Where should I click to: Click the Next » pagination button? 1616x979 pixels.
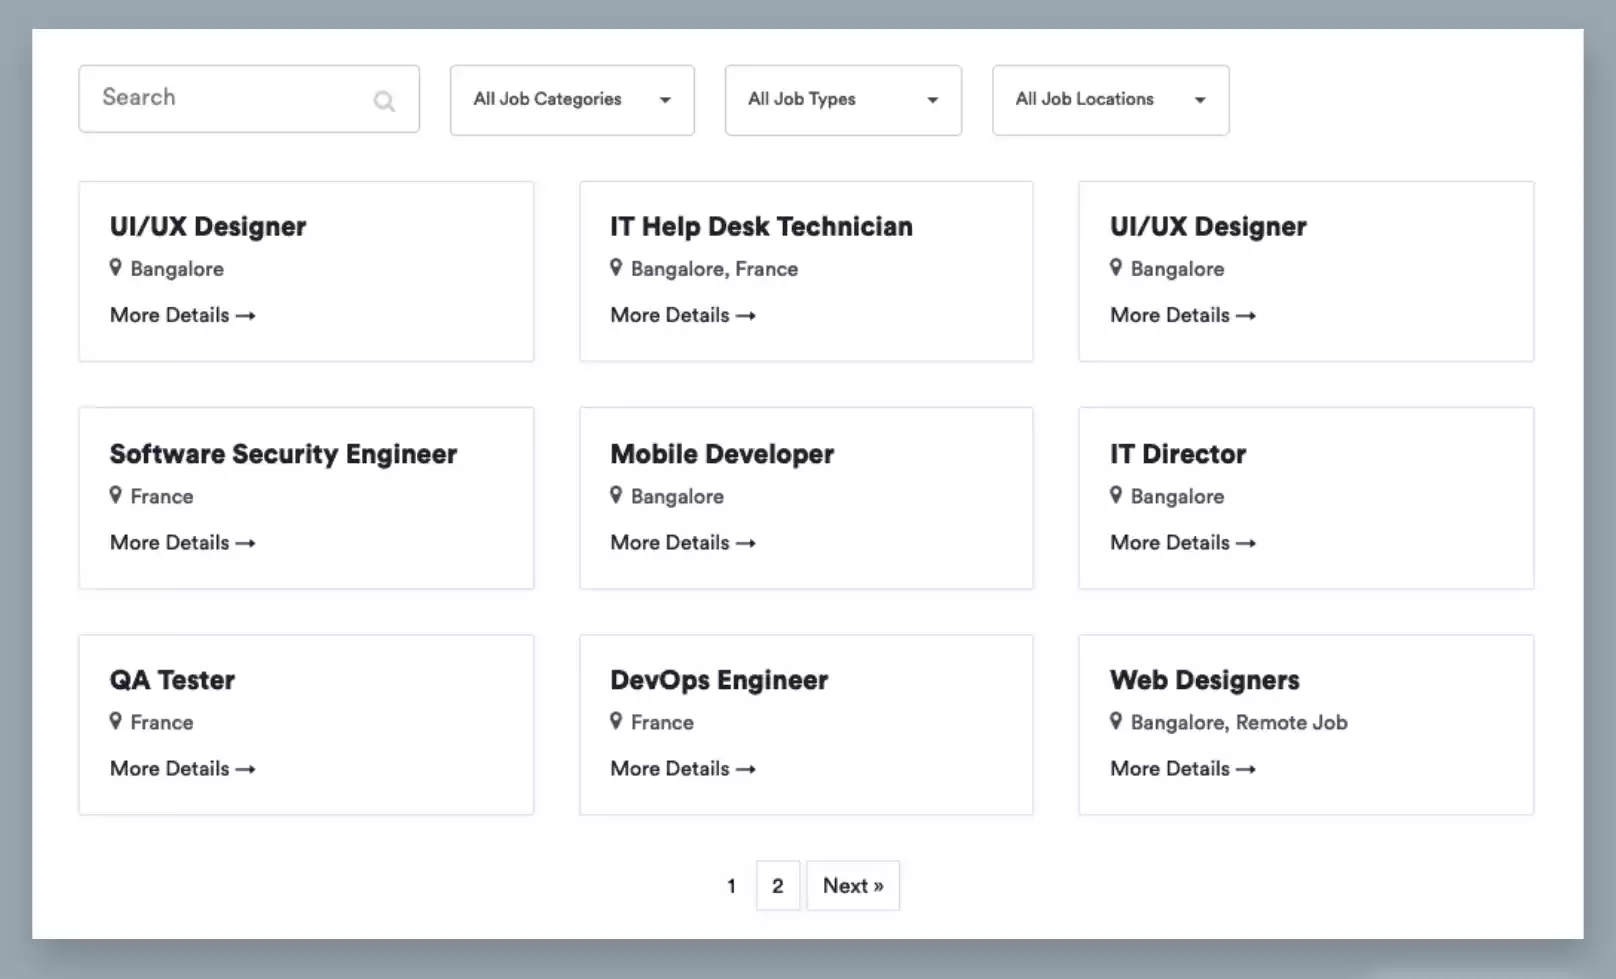coord(853,886)
